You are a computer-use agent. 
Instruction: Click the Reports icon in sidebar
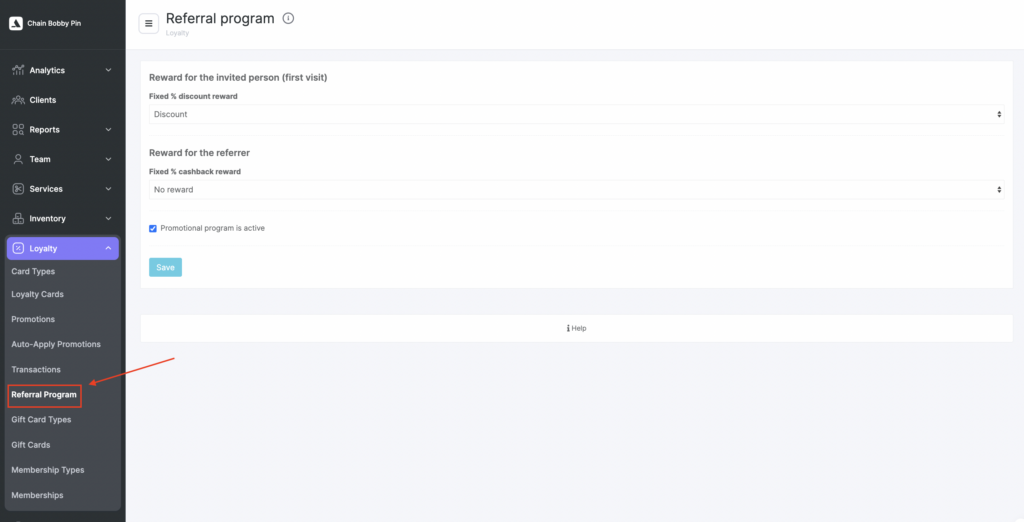[18, 130]
